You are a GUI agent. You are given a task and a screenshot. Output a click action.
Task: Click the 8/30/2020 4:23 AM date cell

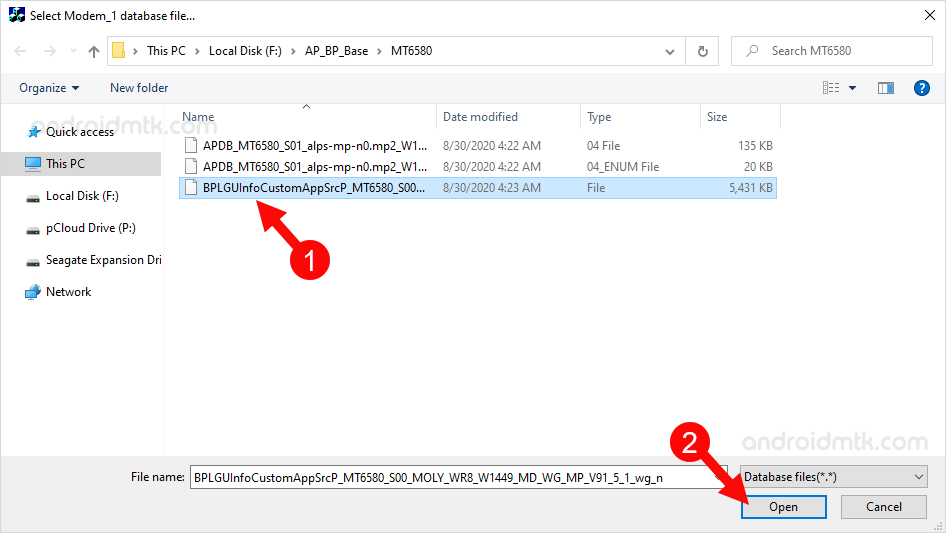pyautogui.click(x=492, y=188)
